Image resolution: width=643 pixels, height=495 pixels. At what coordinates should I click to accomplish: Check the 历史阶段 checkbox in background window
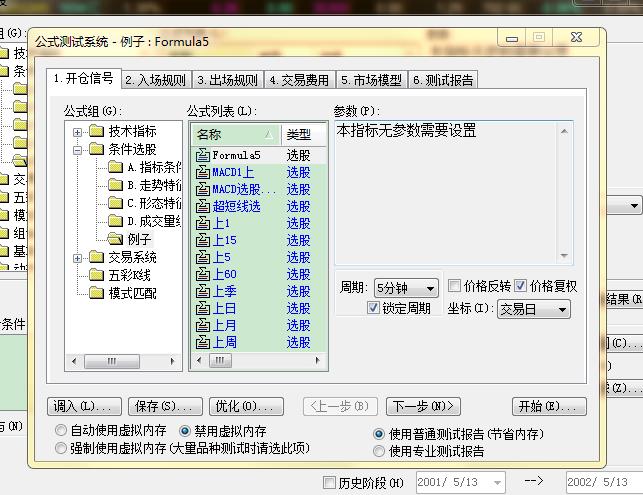click(329, 482)
